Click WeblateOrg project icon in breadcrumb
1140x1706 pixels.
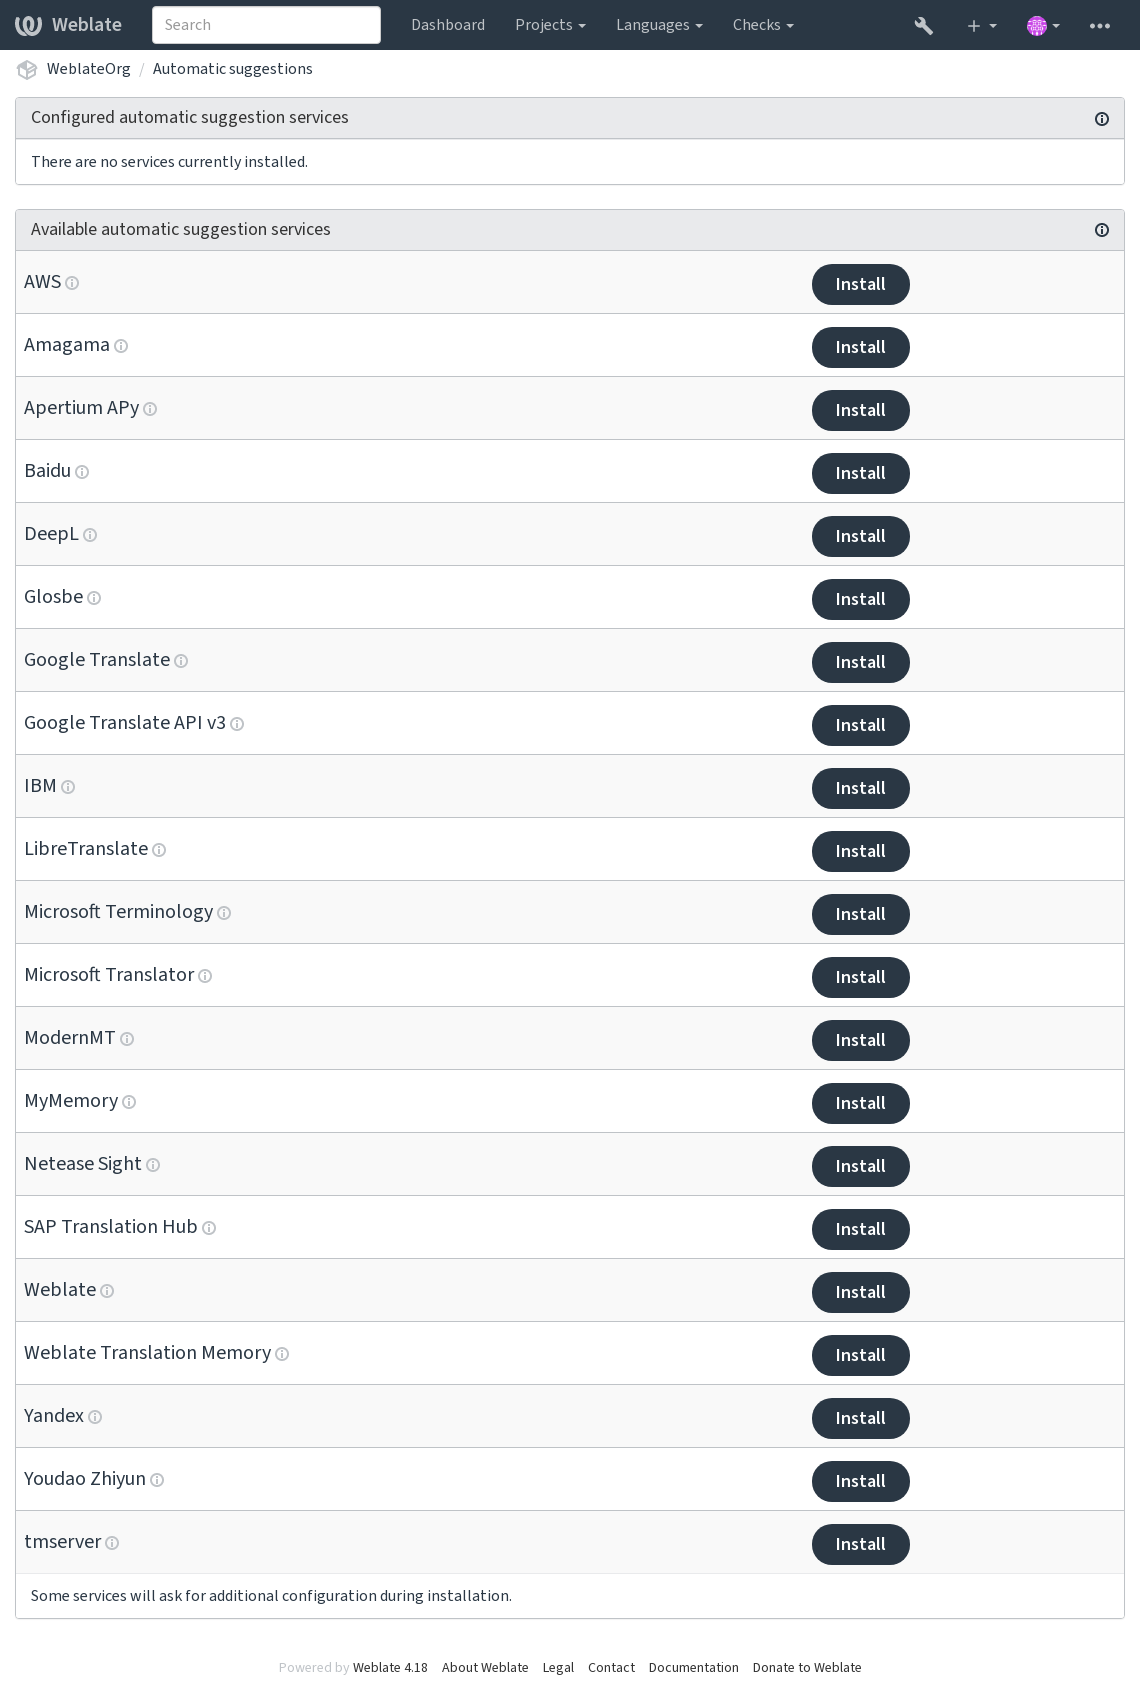(27, 69)
